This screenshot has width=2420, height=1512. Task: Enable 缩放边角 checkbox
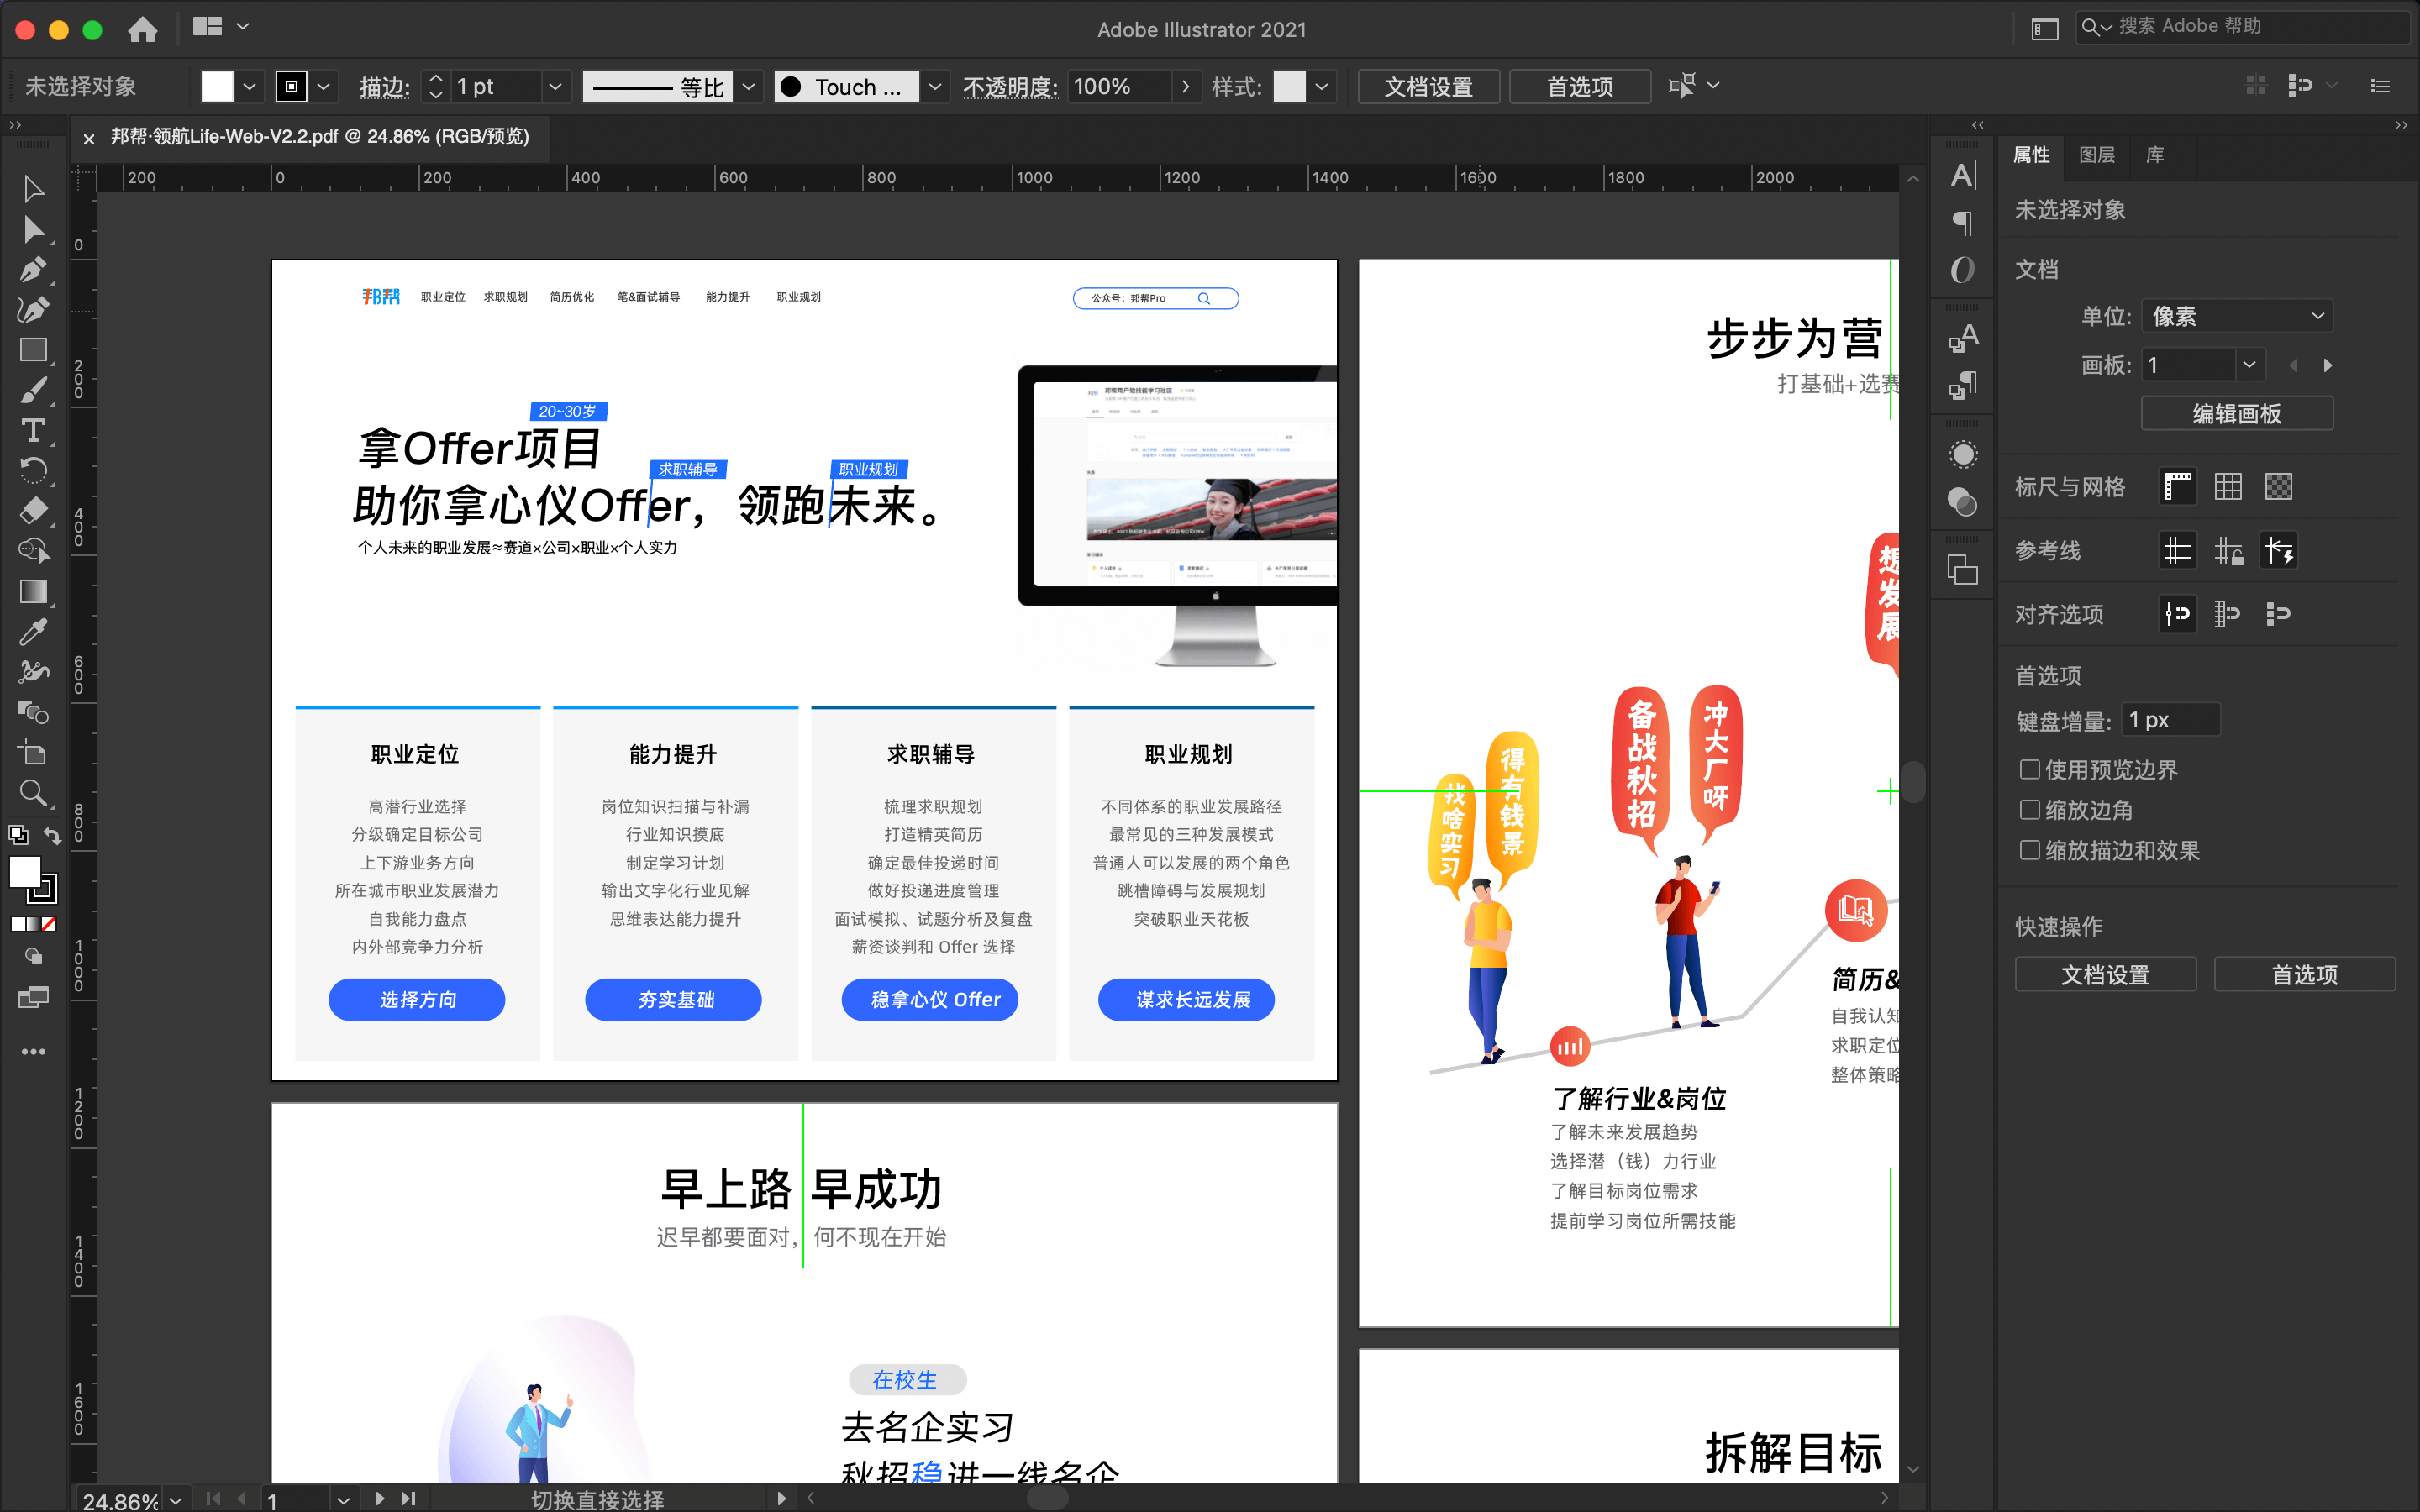coord(2029,810)
